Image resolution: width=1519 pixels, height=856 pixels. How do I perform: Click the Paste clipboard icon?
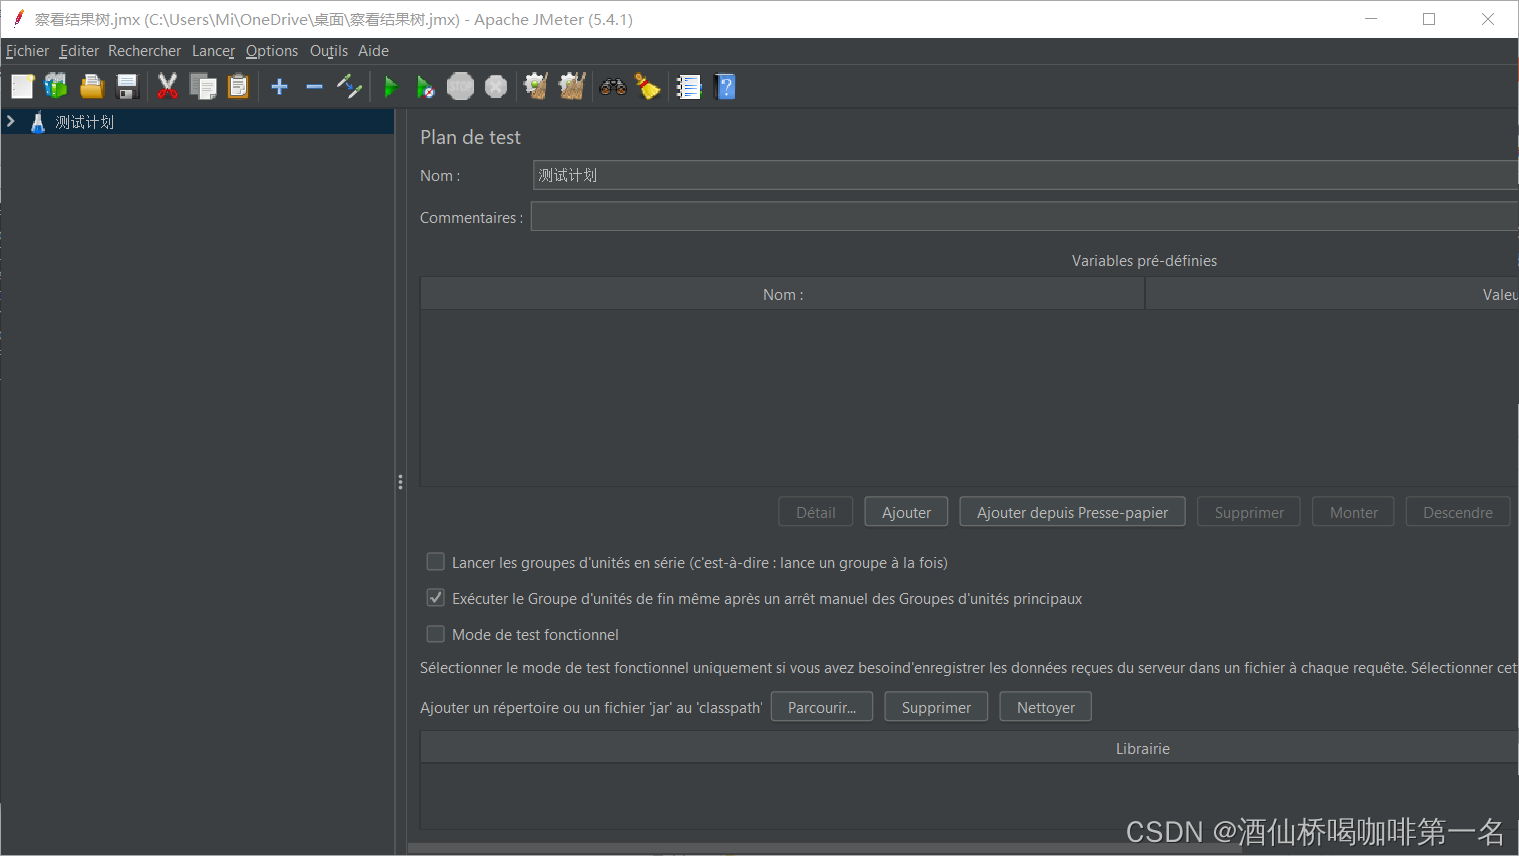238,87
